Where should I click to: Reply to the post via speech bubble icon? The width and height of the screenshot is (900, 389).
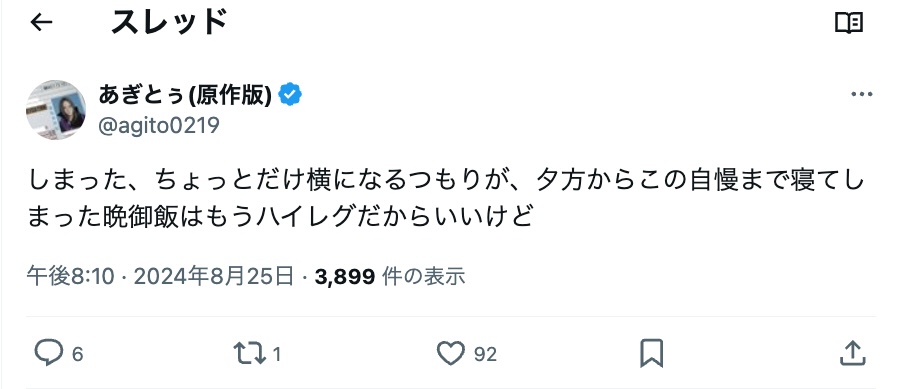pyautogui.click(x=48, y=352)
